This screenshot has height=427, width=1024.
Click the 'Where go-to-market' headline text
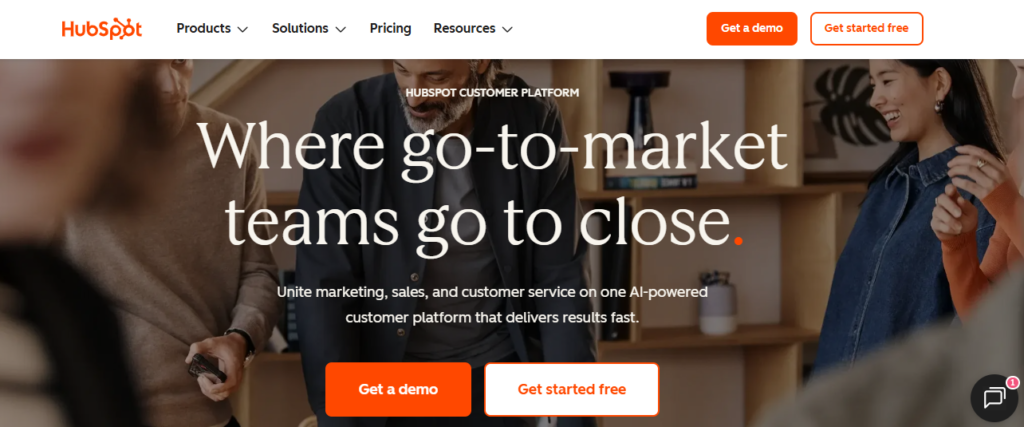coord(492,145)
